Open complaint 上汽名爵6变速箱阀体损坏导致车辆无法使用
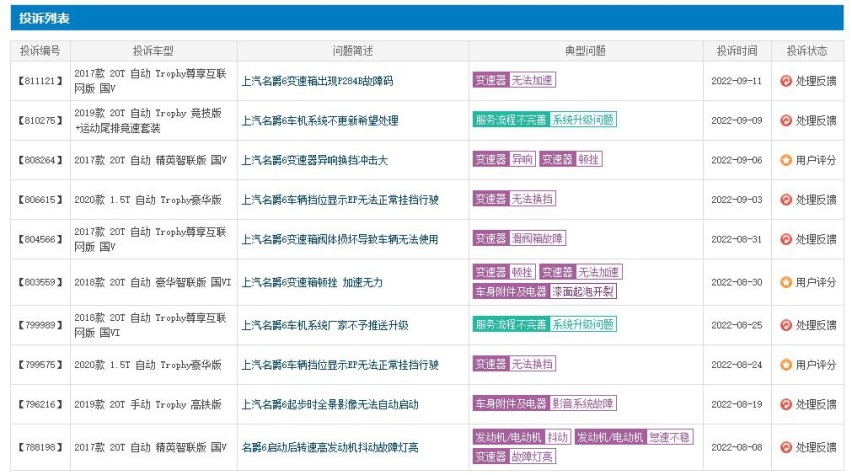Screen dimensions: 852x475 [340, 239]
